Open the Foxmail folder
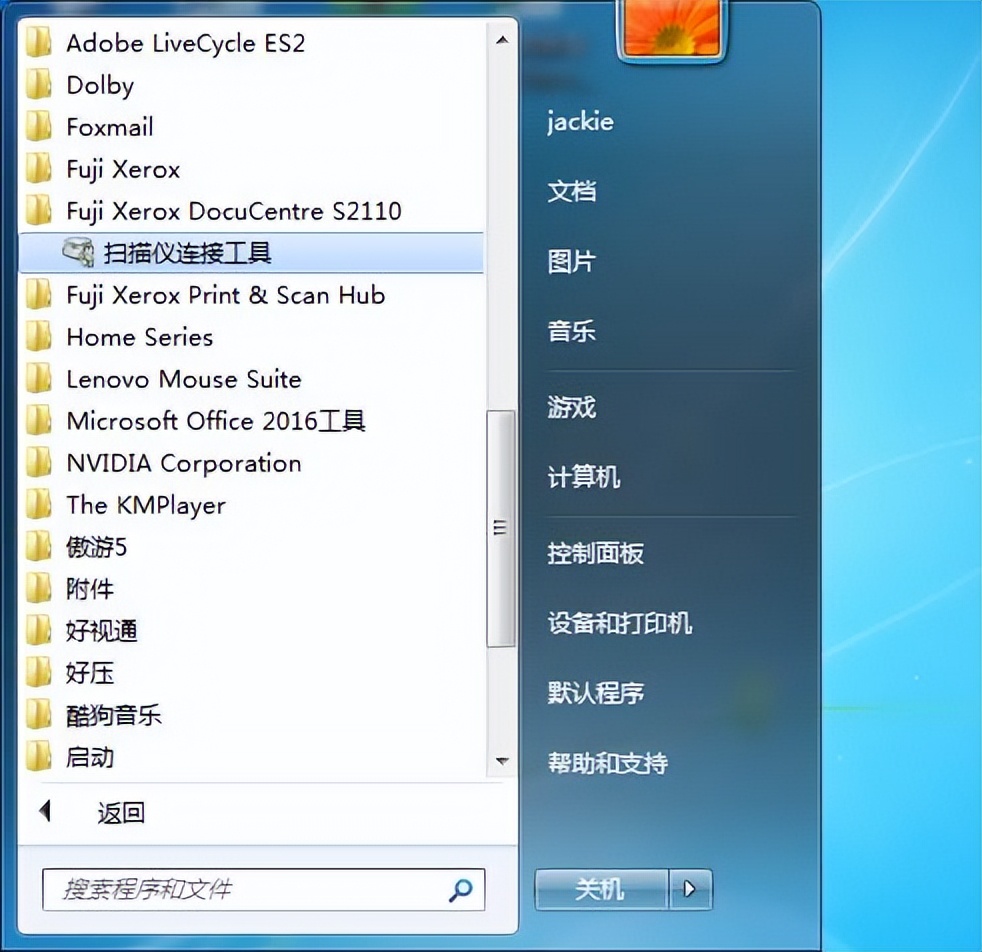This screenshot has width=982, height=952. tap(110, 127)
